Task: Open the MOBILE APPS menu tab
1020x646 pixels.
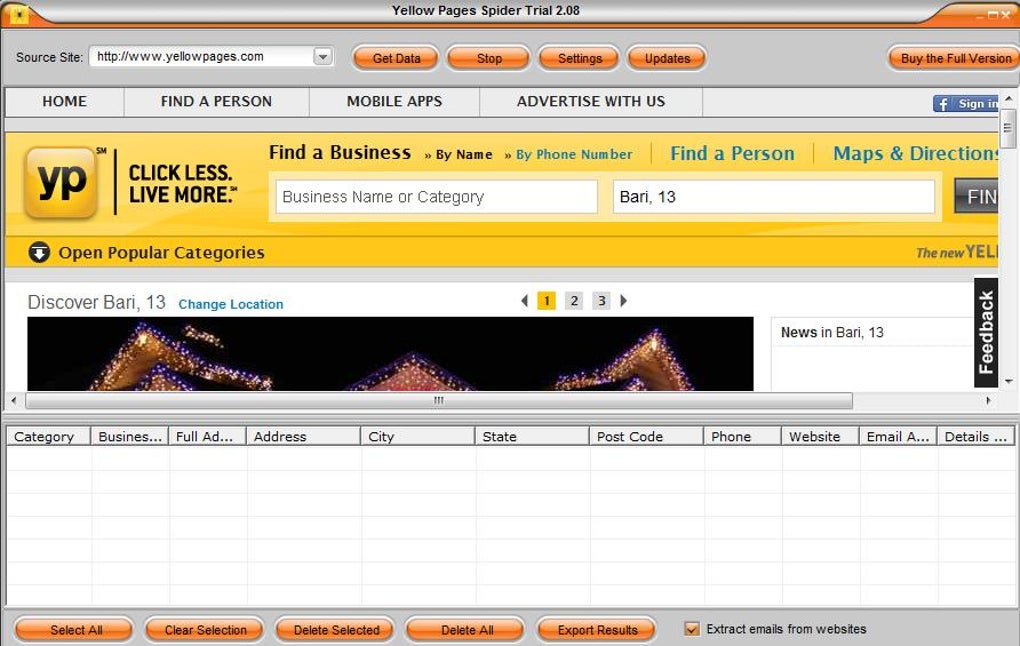Action: point(394,101)
